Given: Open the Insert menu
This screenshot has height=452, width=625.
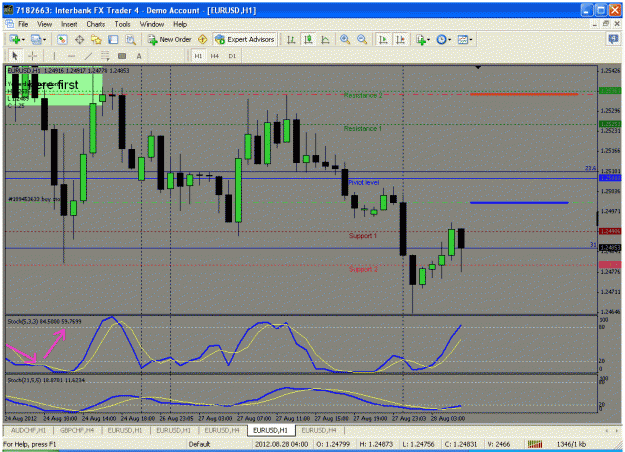Looking at the screenshot, I should point(69,24).
